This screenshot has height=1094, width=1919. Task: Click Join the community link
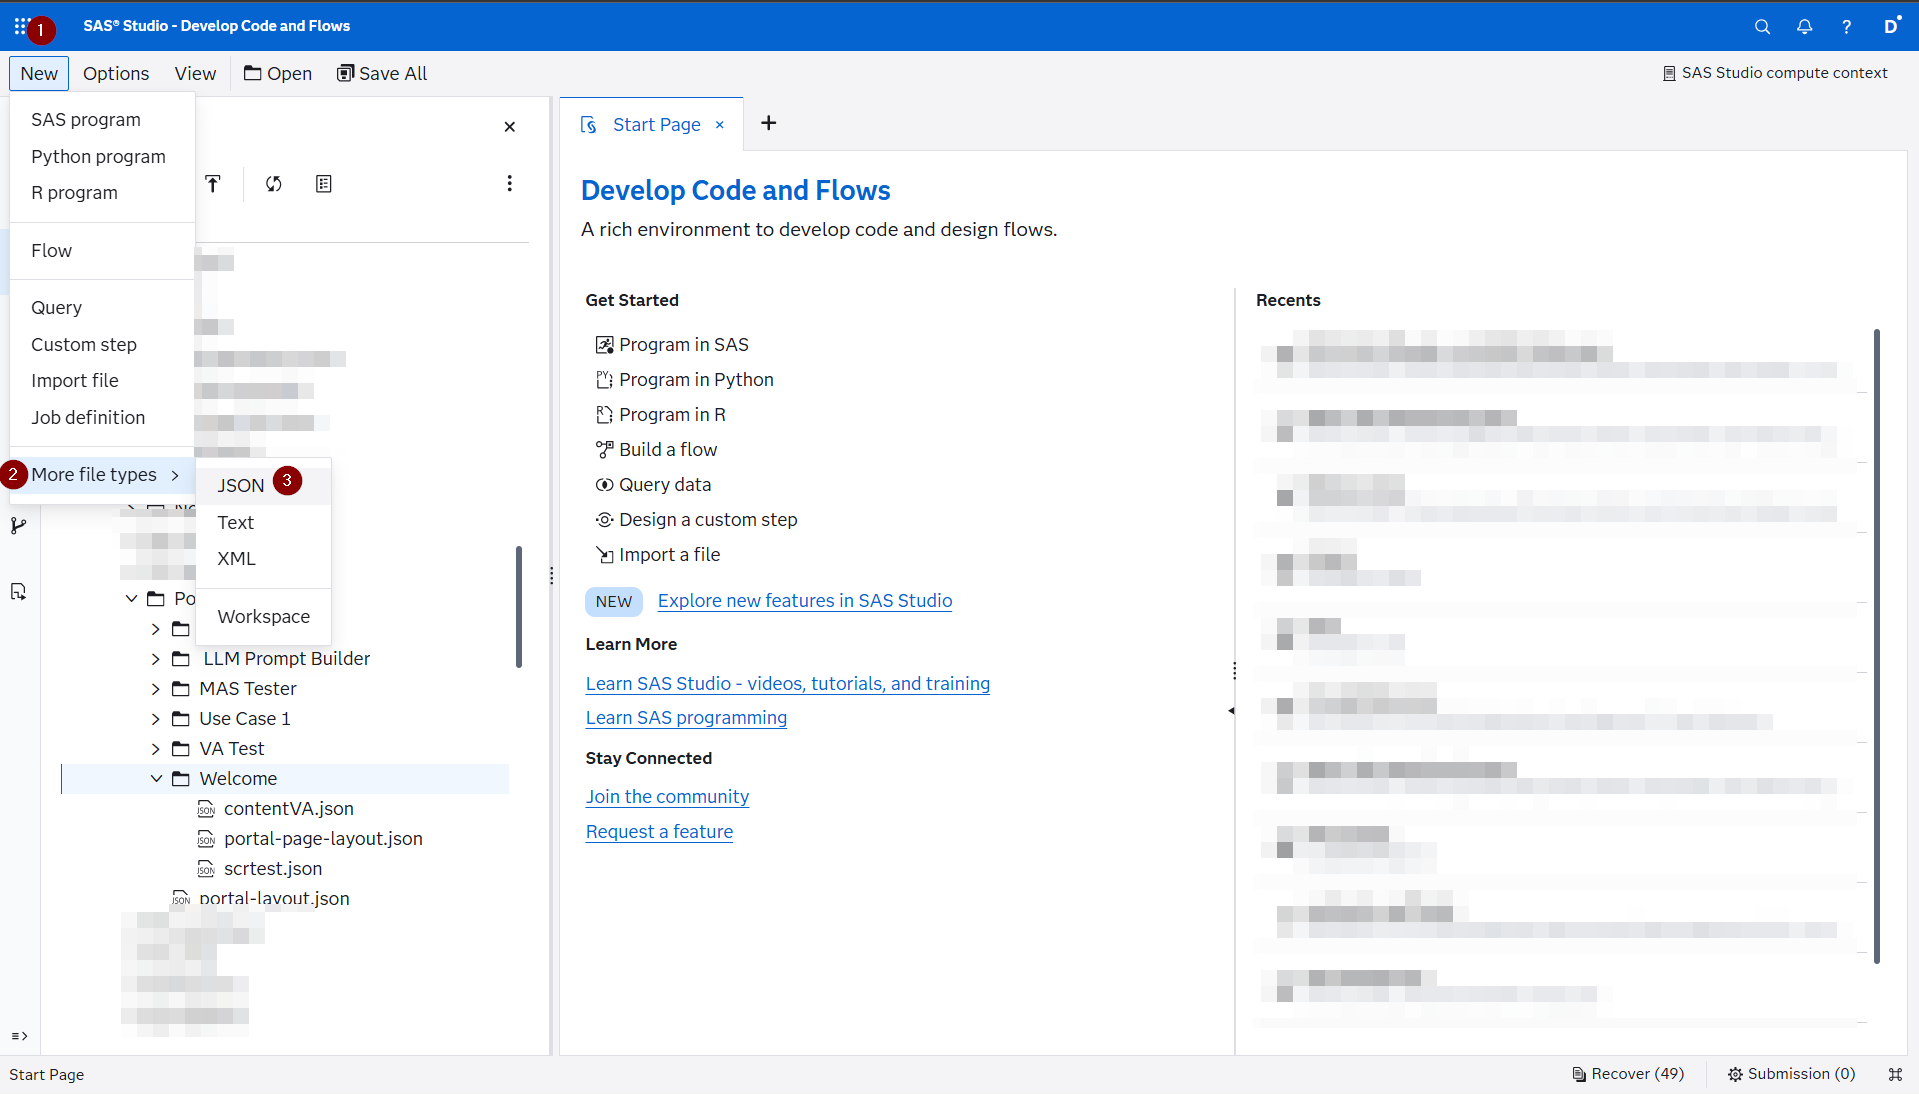tap(667, 797)
